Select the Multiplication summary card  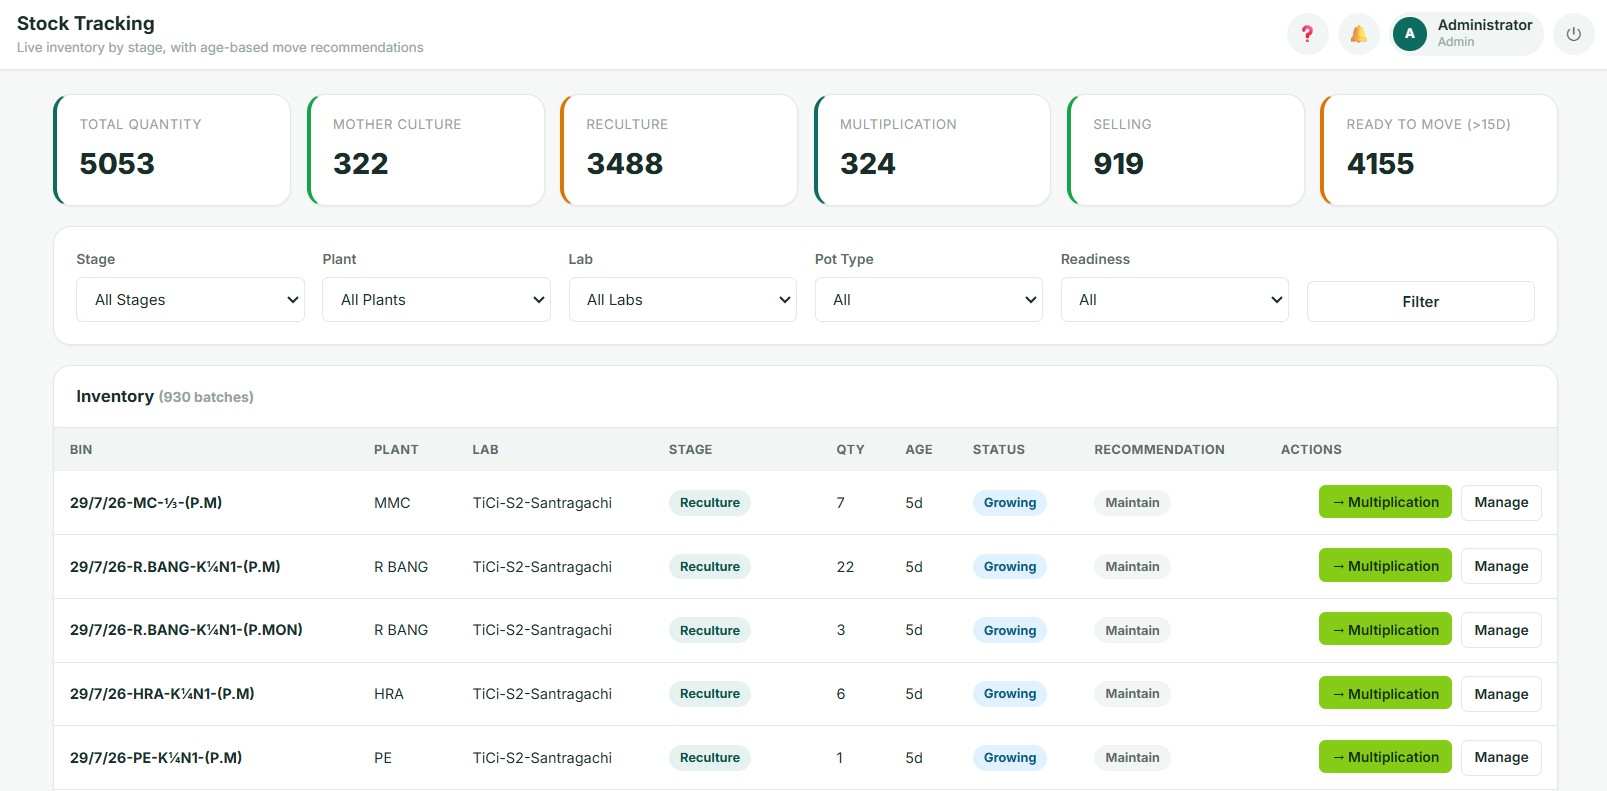coord(932,150)
